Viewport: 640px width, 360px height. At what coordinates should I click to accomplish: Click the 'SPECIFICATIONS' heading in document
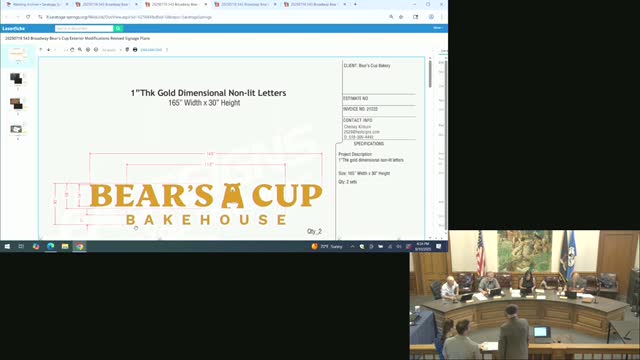tap(369, 144)
